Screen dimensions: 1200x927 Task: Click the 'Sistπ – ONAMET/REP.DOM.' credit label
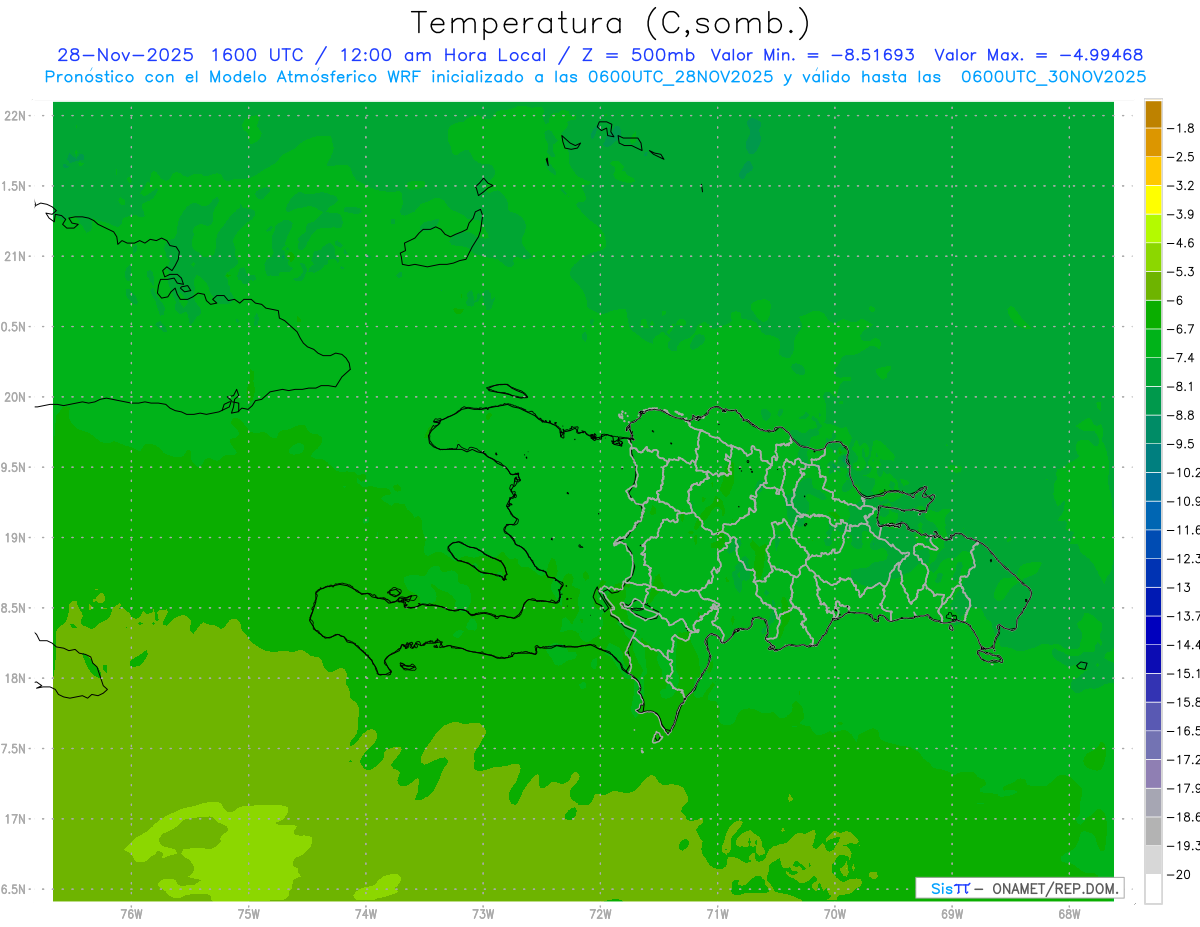(1019, 888)
